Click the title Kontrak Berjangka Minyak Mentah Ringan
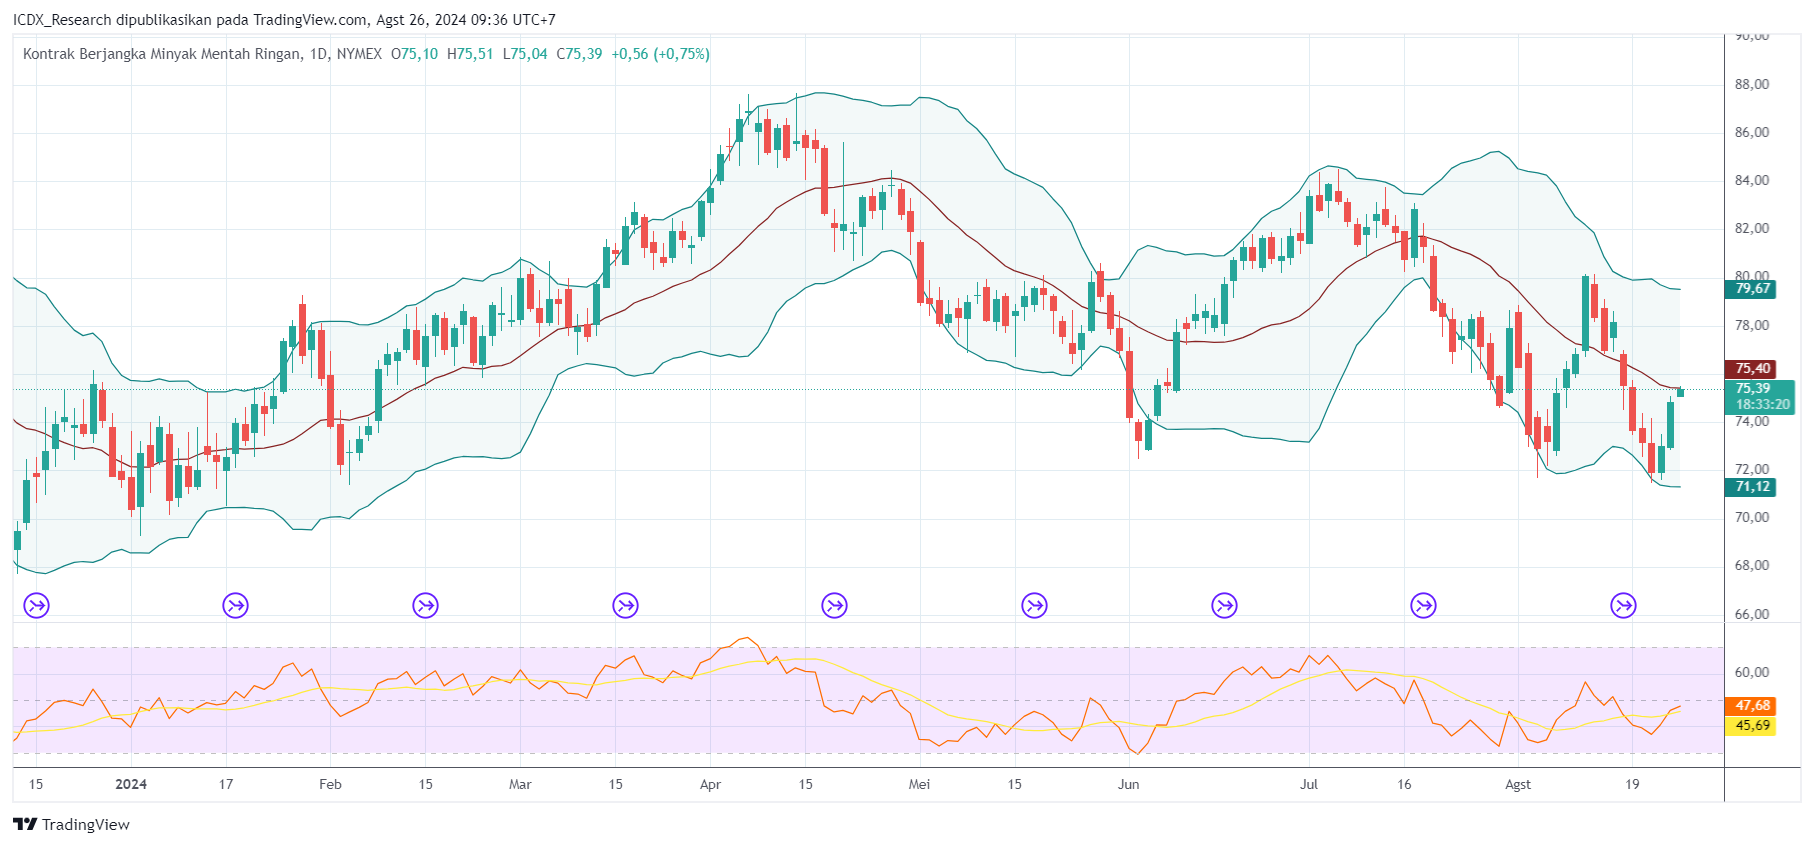The width and height of the screenshot is (1814, 846). pos(161,54)
